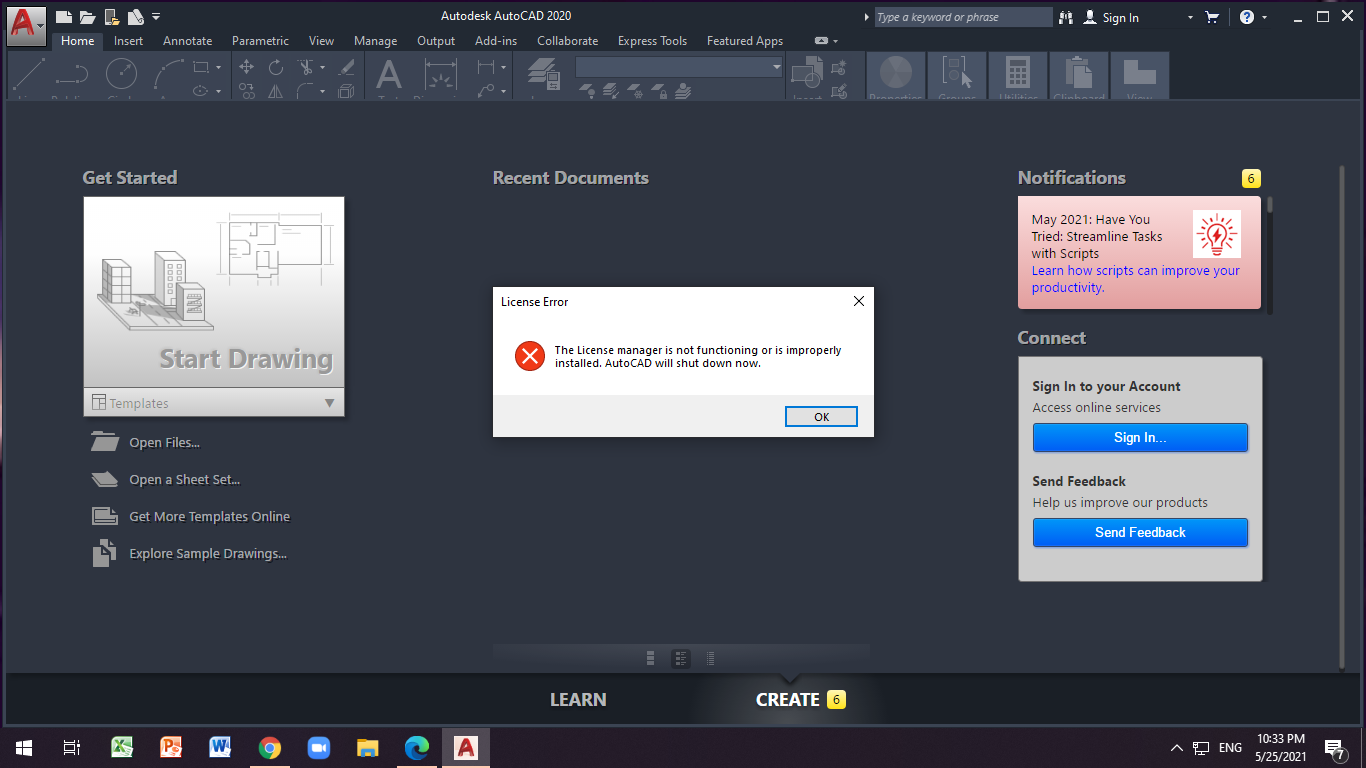1366x768 pixels.
Task: Select the Mirror tool in ribbon
Action: pyautogui.click(x=276, y=91)
